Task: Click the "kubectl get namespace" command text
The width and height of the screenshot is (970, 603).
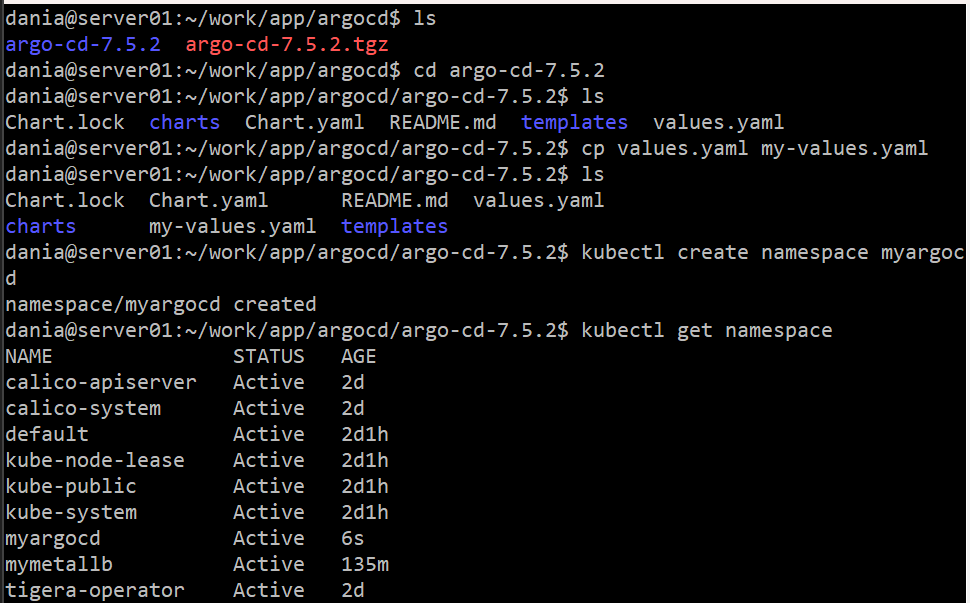Action: tap(706, 330)
